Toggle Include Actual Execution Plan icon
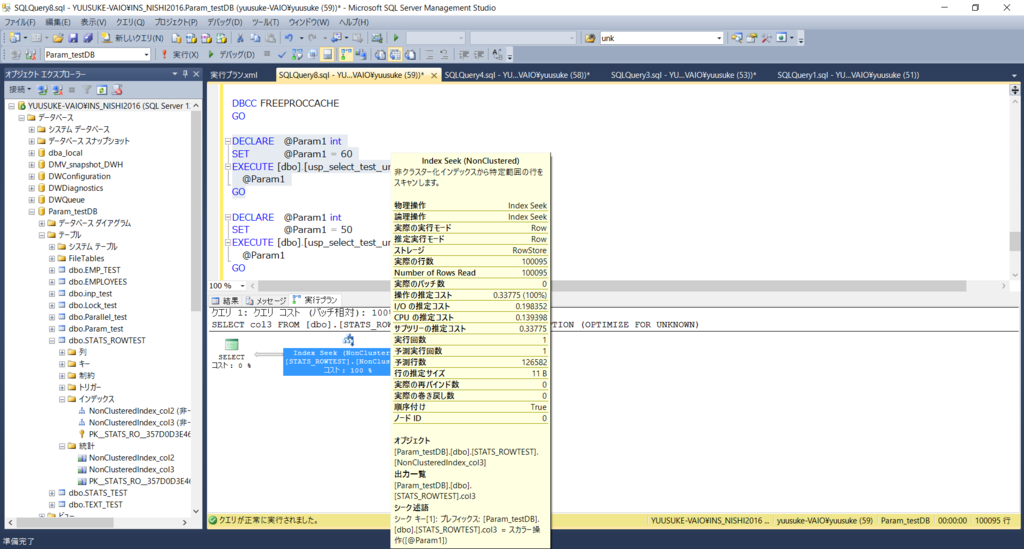This screenshot has height=549, width=1024. (345, 55)
